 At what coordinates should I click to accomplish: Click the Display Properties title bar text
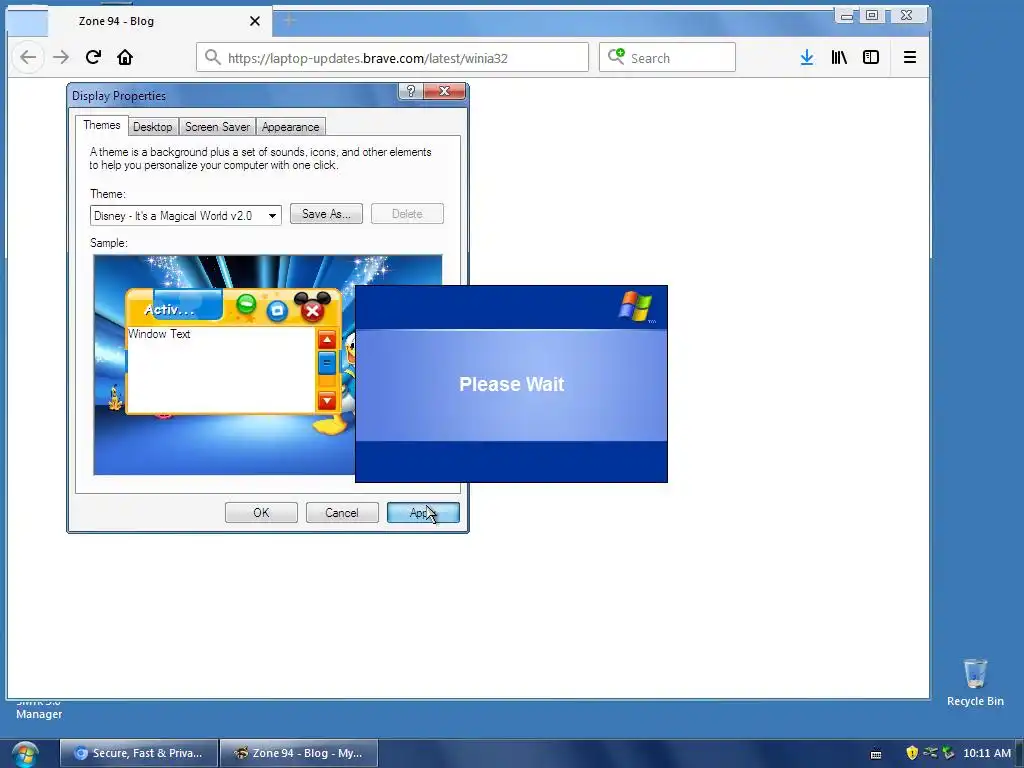(119, 96)
